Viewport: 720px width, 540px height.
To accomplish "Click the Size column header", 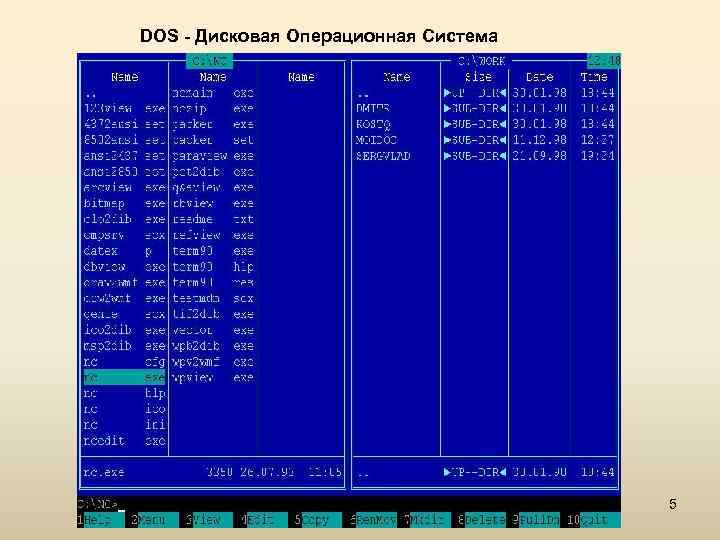I will [x=478, y=77].
